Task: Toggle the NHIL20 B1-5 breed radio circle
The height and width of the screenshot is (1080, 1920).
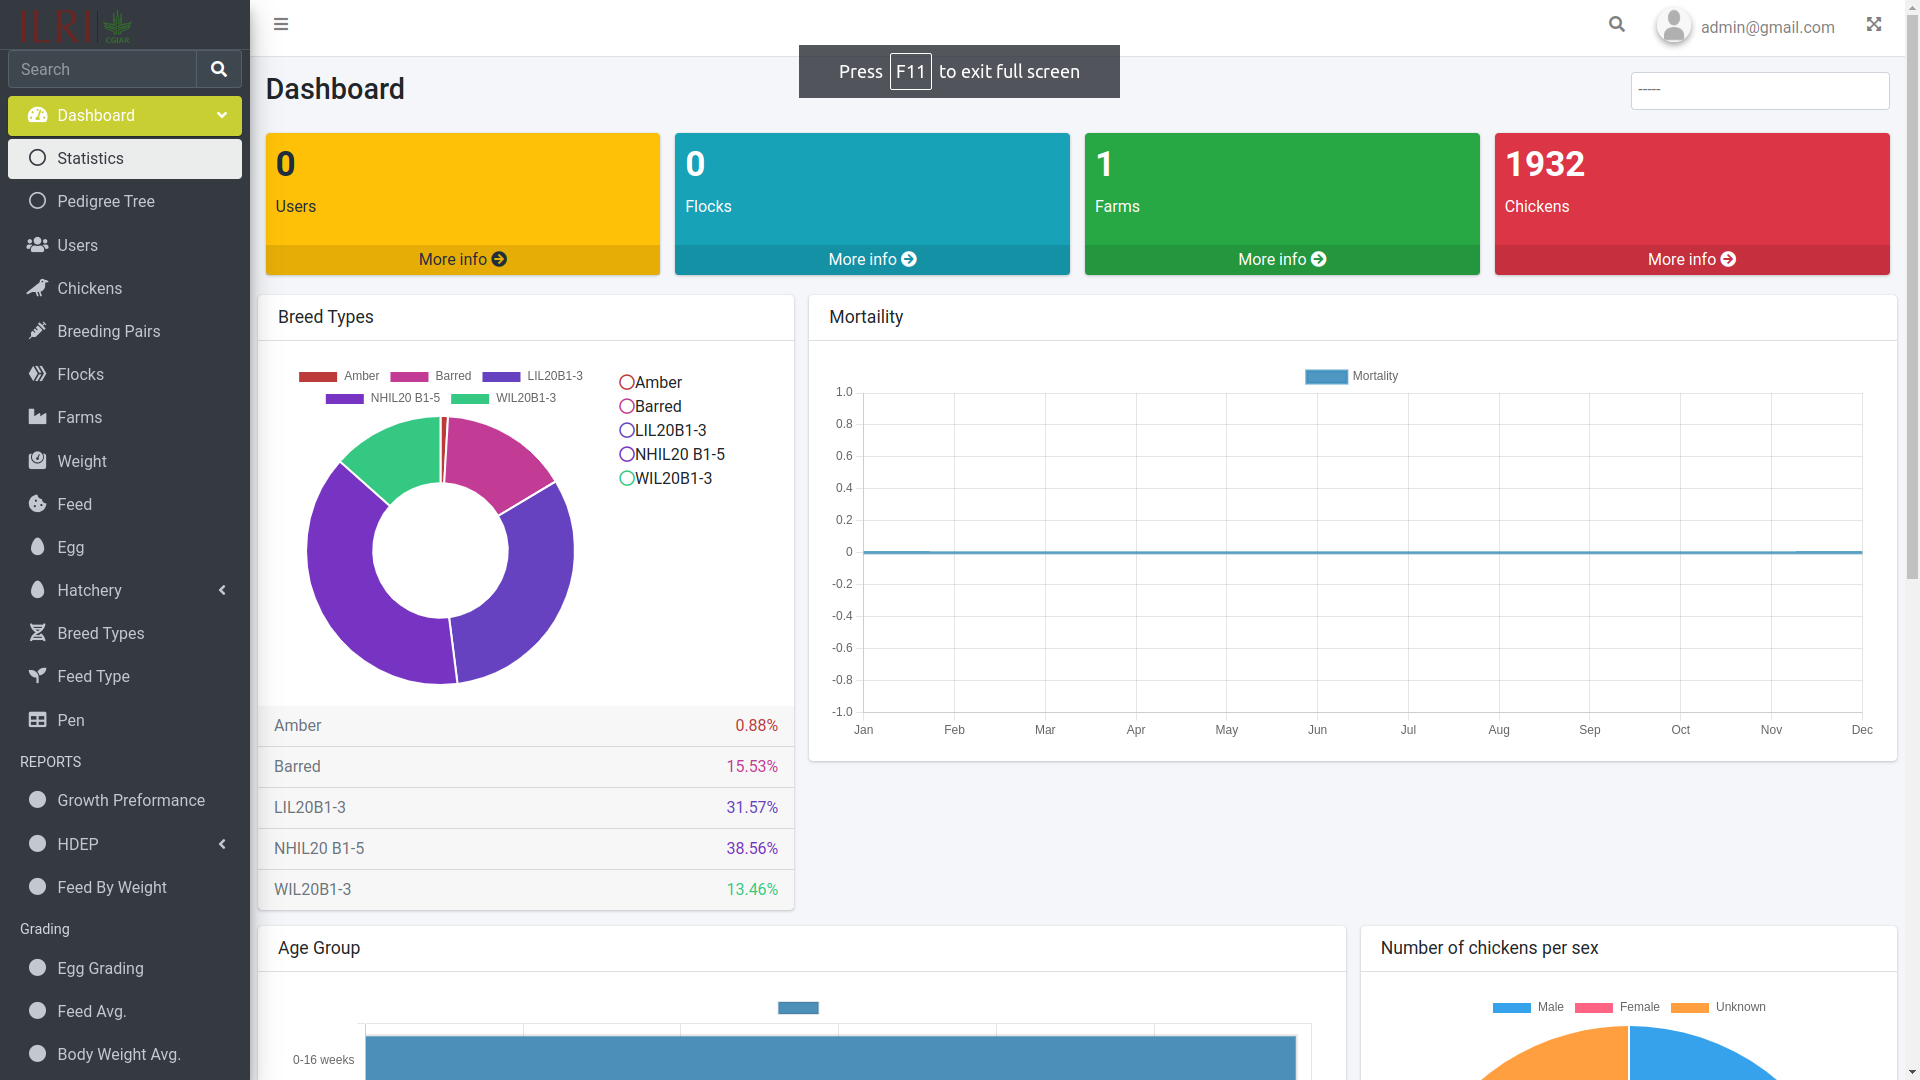Action: click(627, 455)
